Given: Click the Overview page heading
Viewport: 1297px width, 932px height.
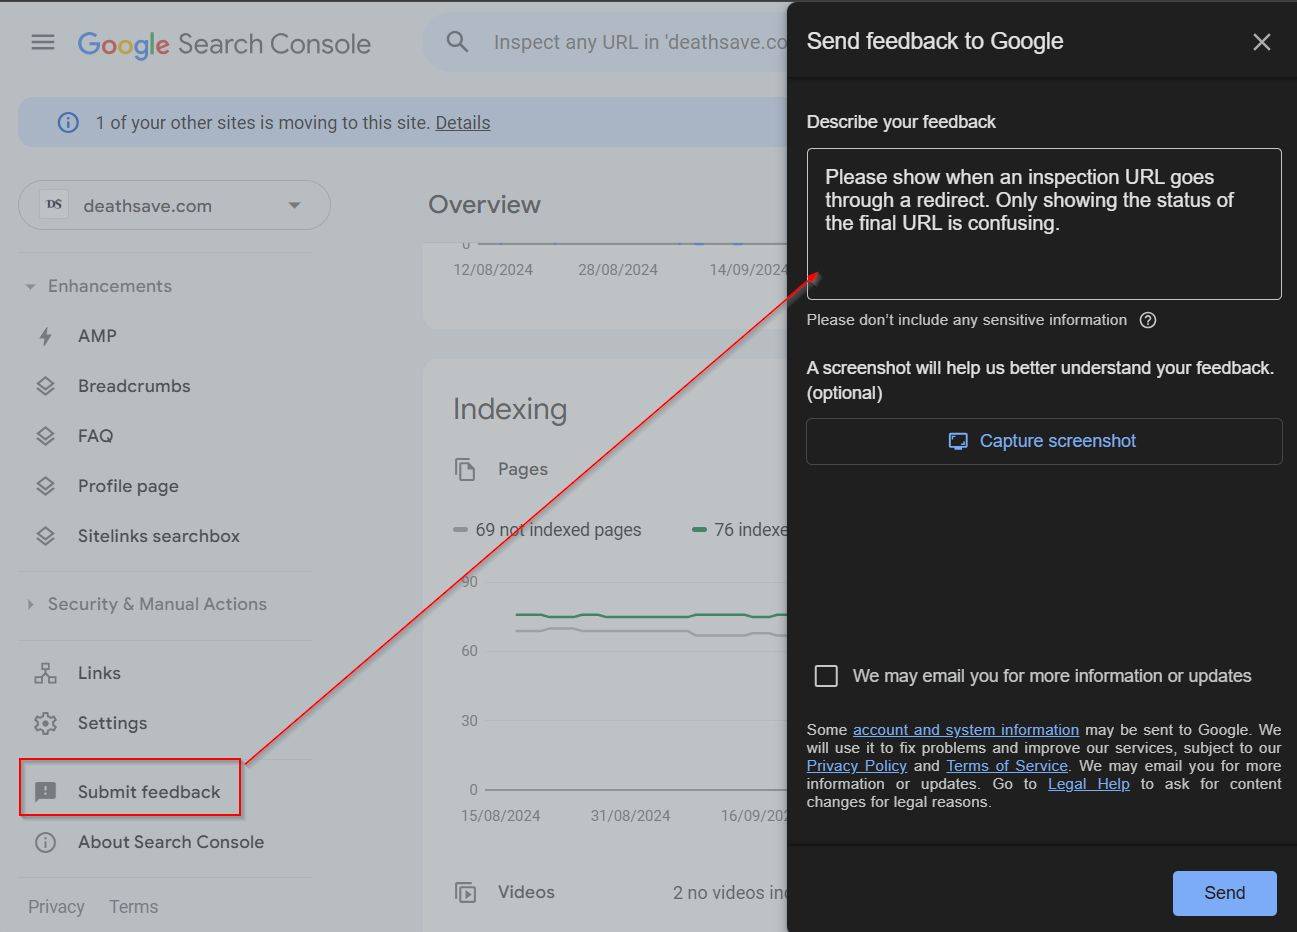Looking at the screenshot, I should [484, 205].
